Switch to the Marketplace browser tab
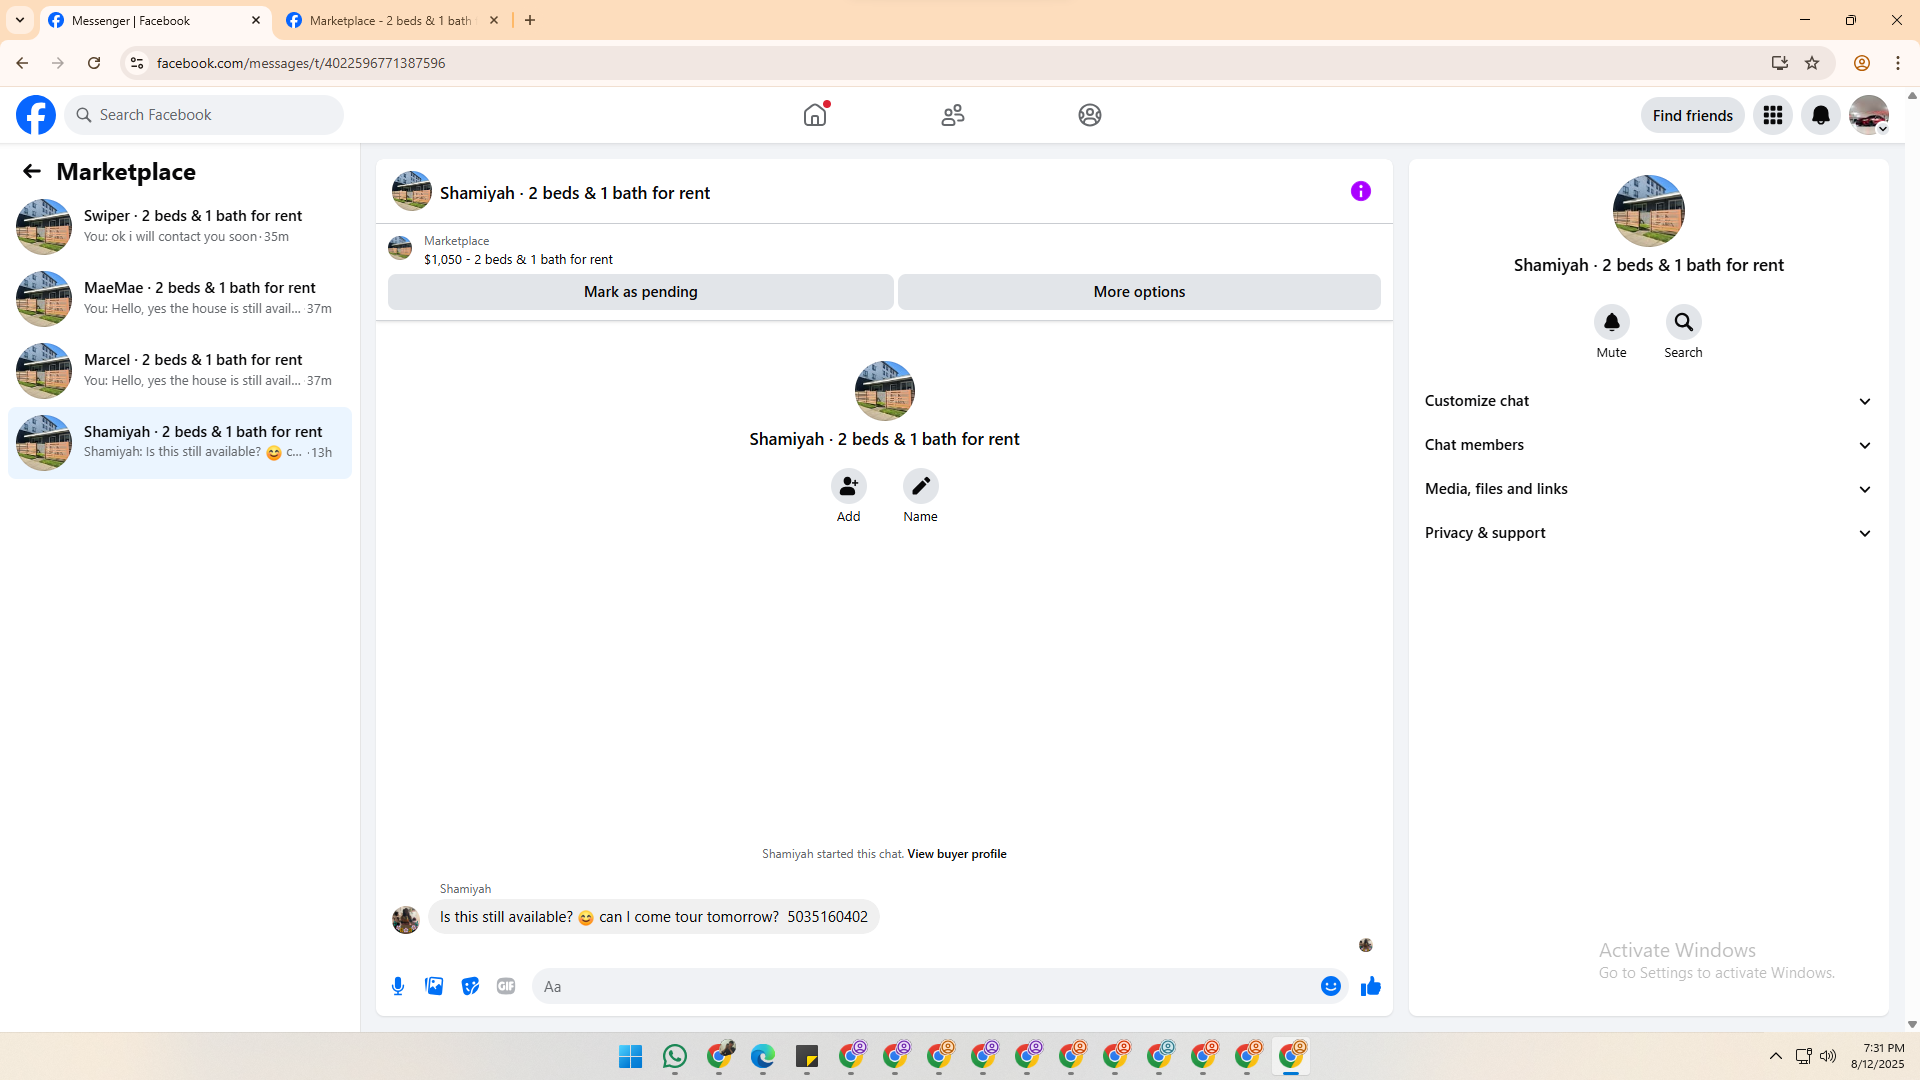 (390, 20)
